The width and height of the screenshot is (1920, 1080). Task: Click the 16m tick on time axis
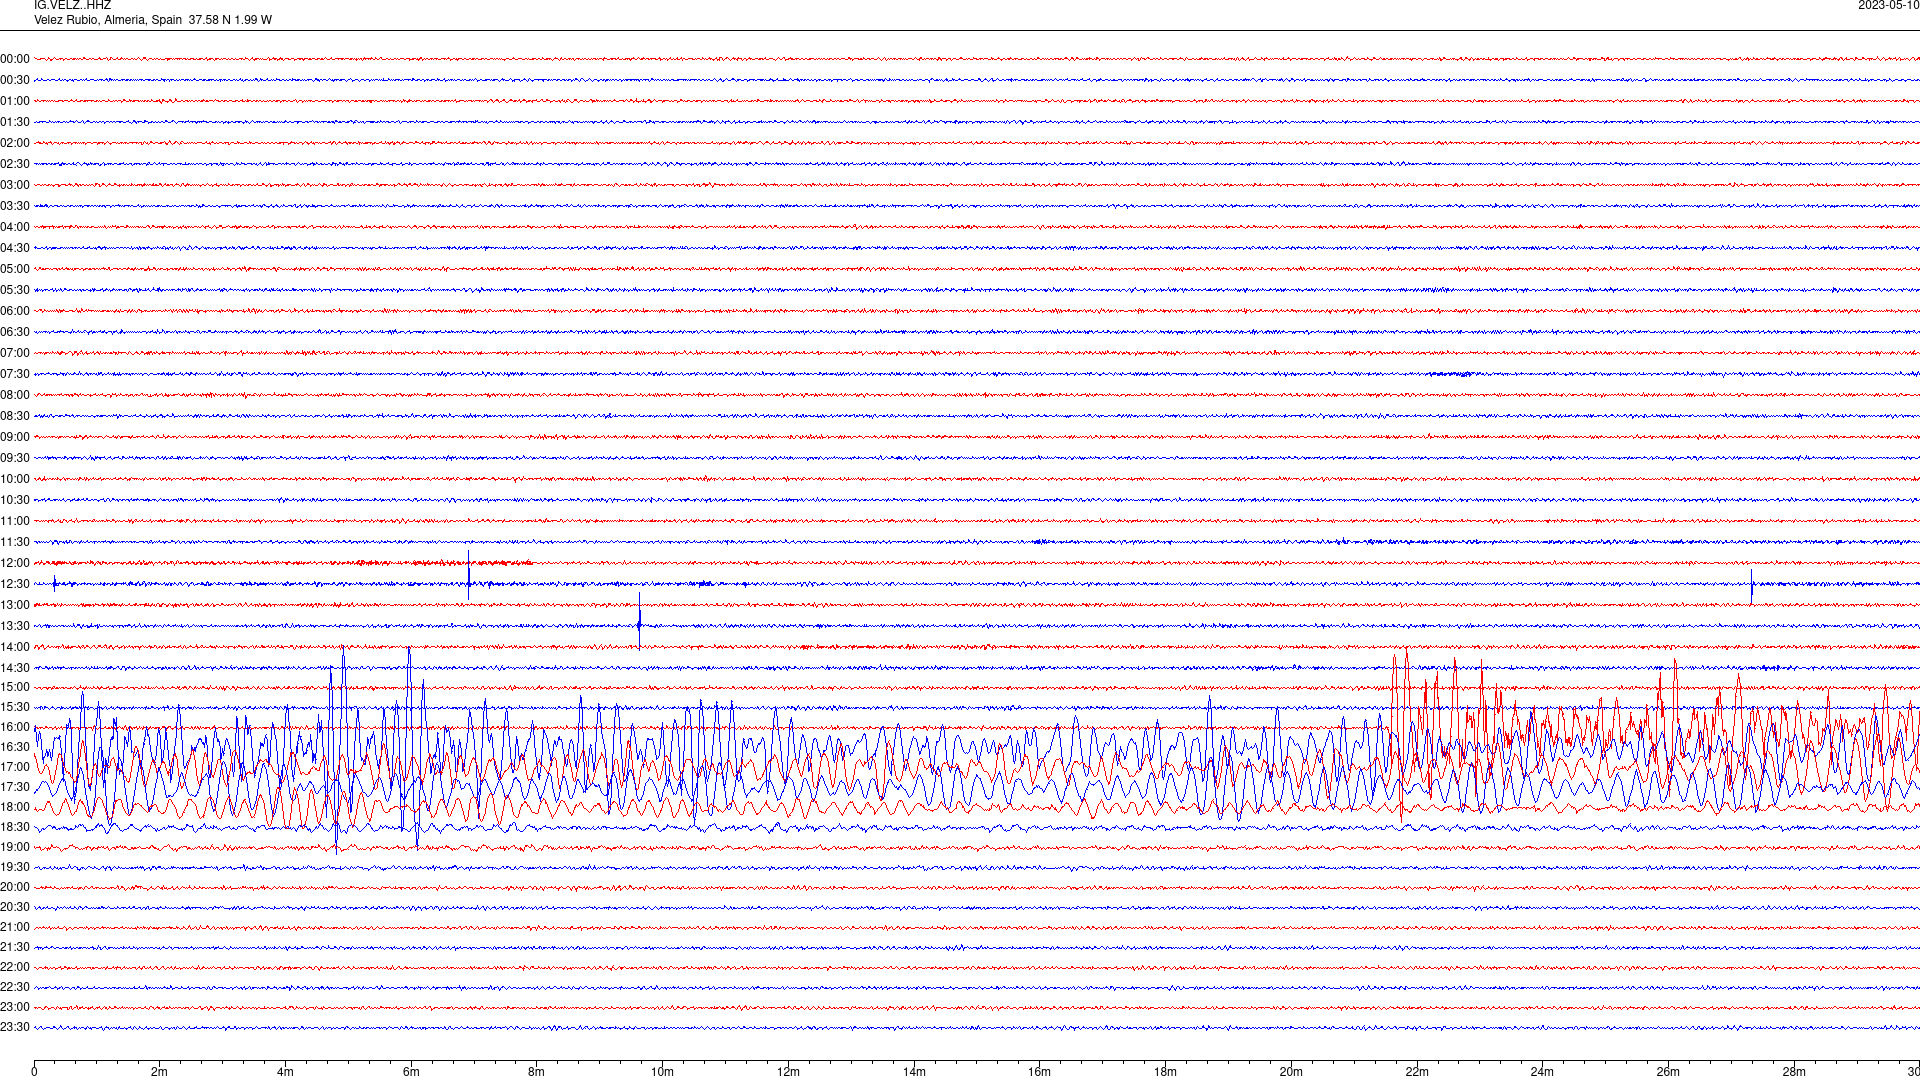click(x=1039, y=1072)
